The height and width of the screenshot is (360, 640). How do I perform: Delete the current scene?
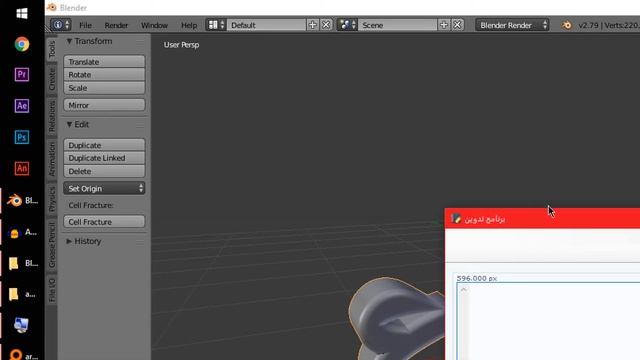tap(458, 25)
